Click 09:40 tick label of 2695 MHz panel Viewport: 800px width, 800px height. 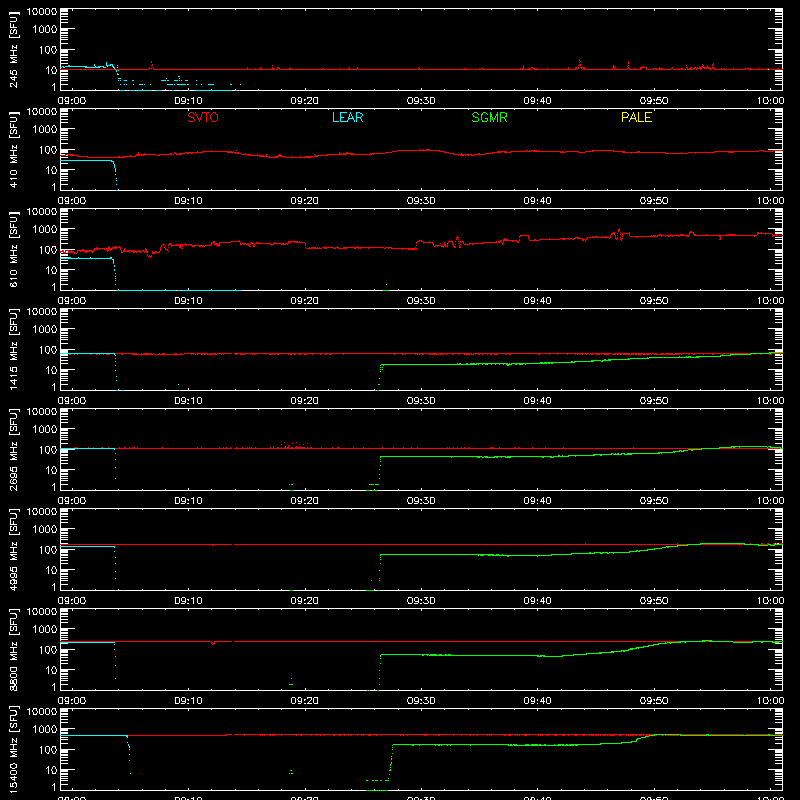click(x=537, y=501)
